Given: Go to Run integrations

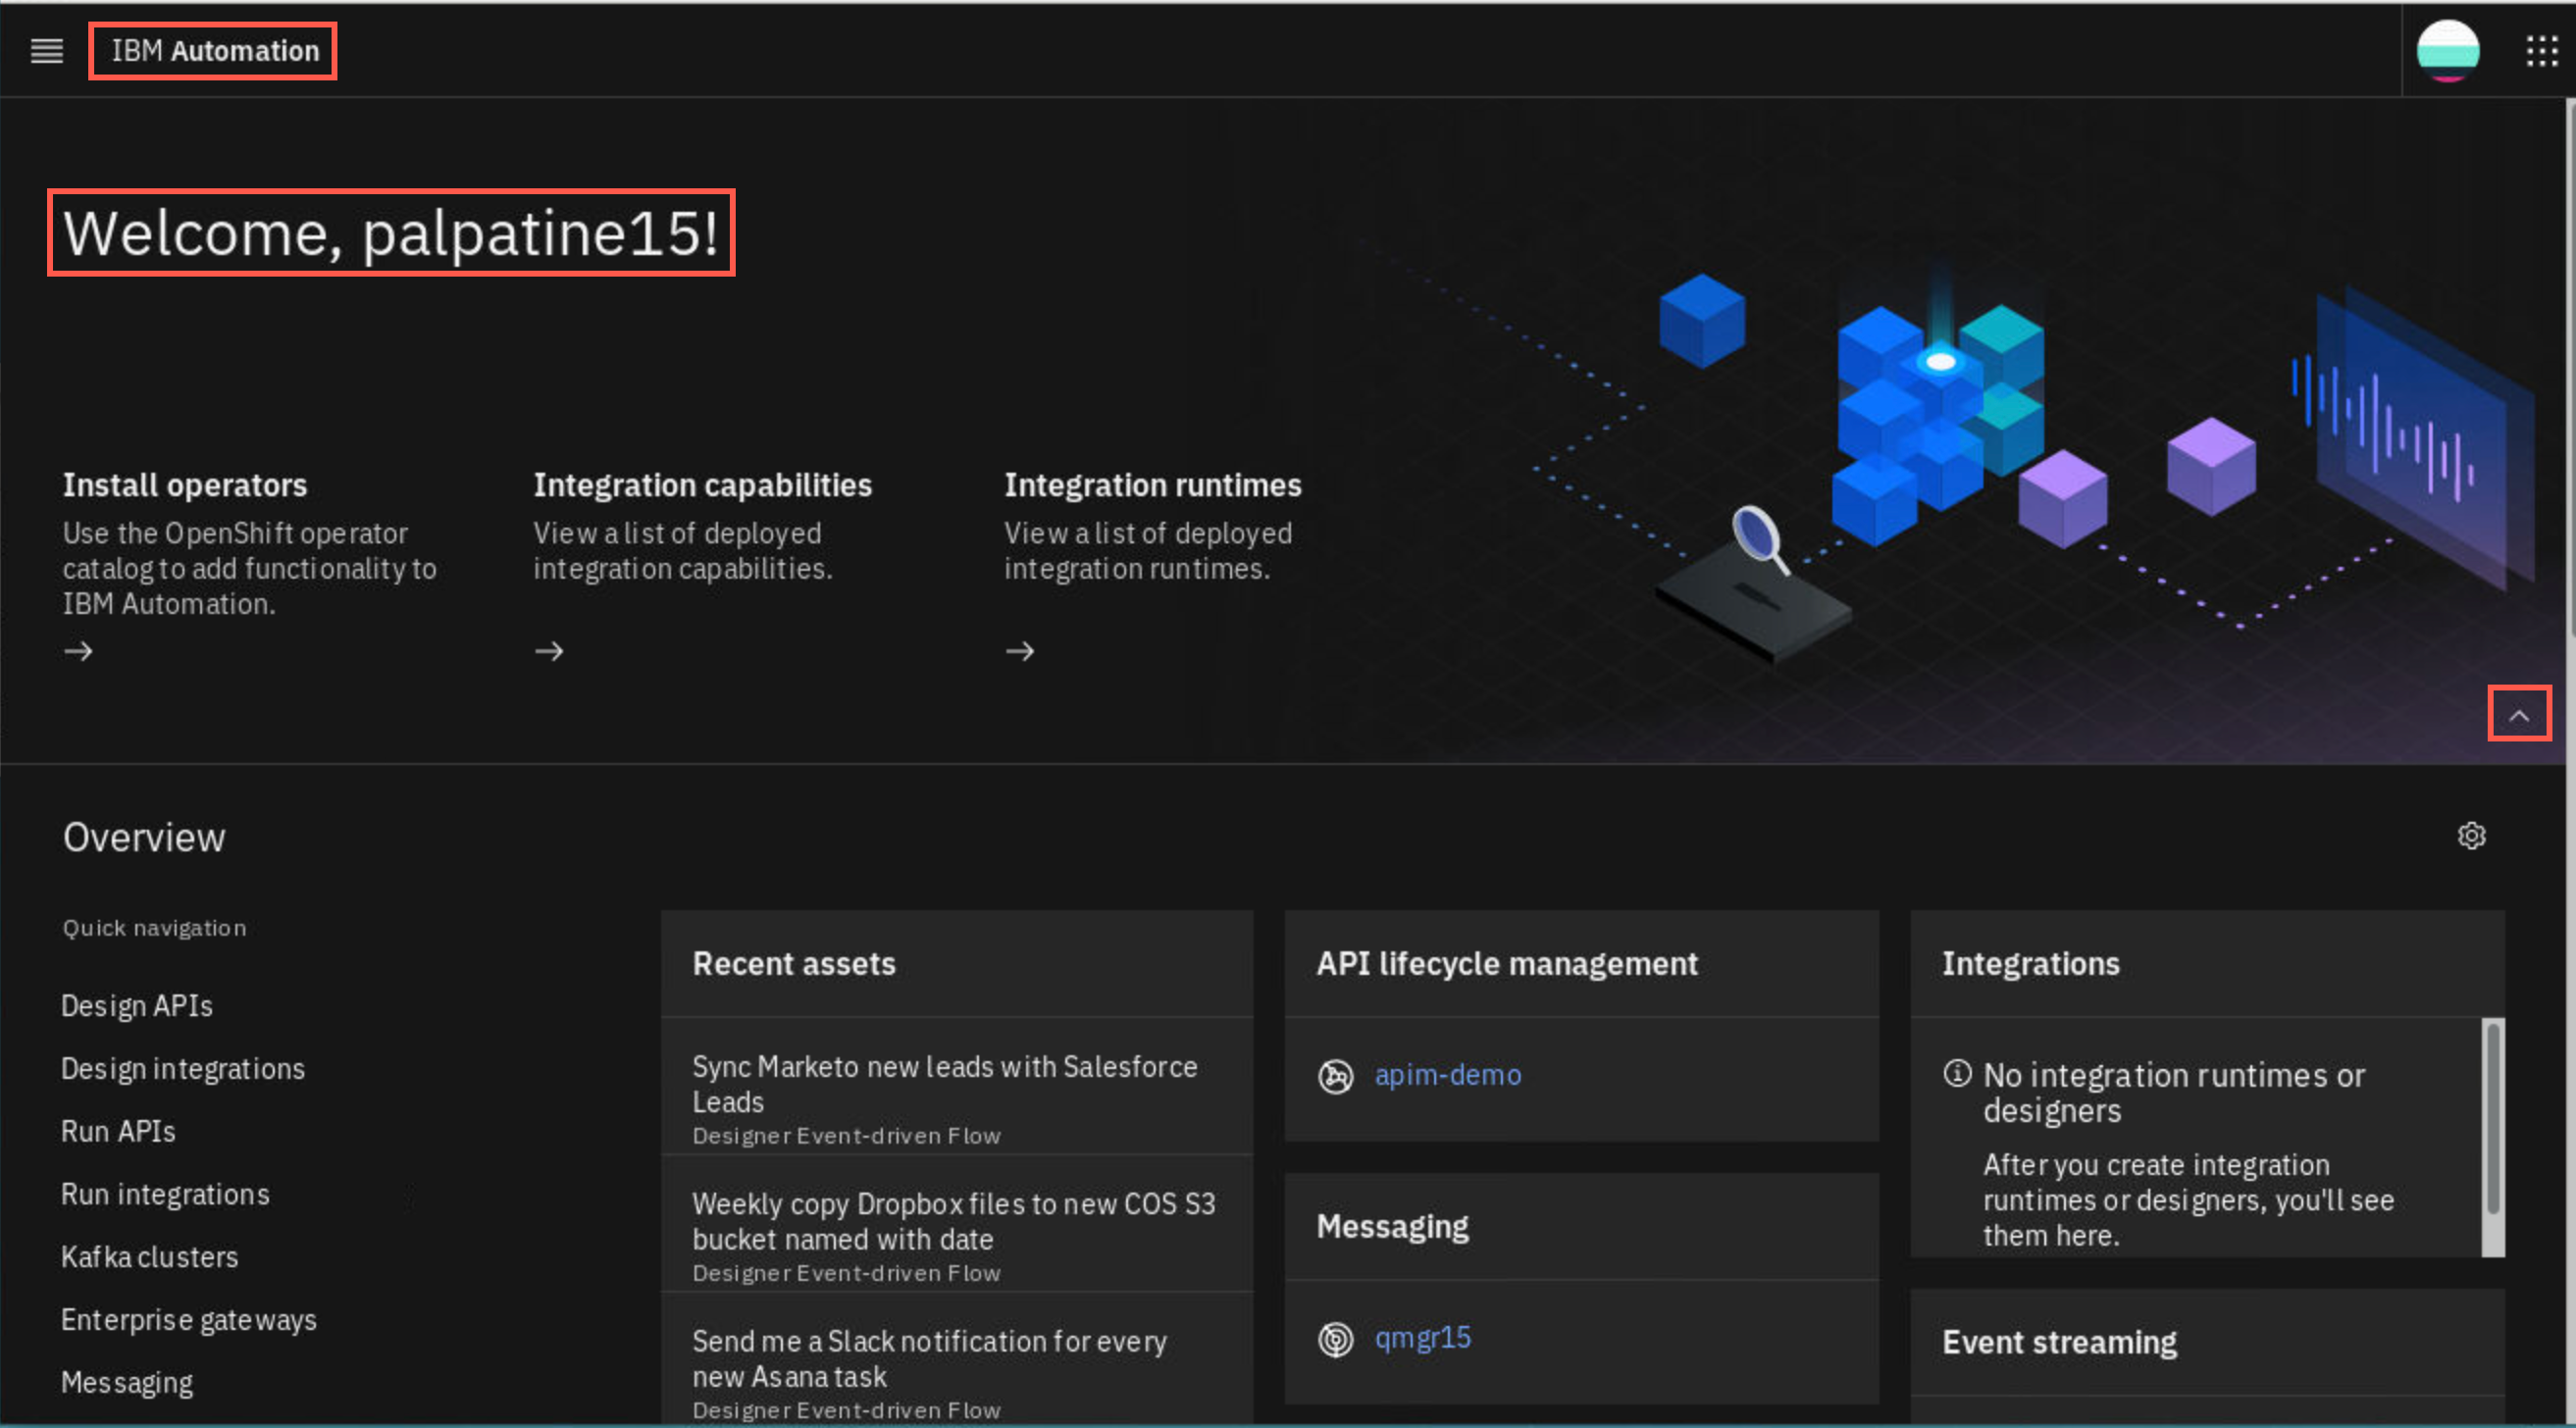Looking at the screenshot, I should [165, 1194].
